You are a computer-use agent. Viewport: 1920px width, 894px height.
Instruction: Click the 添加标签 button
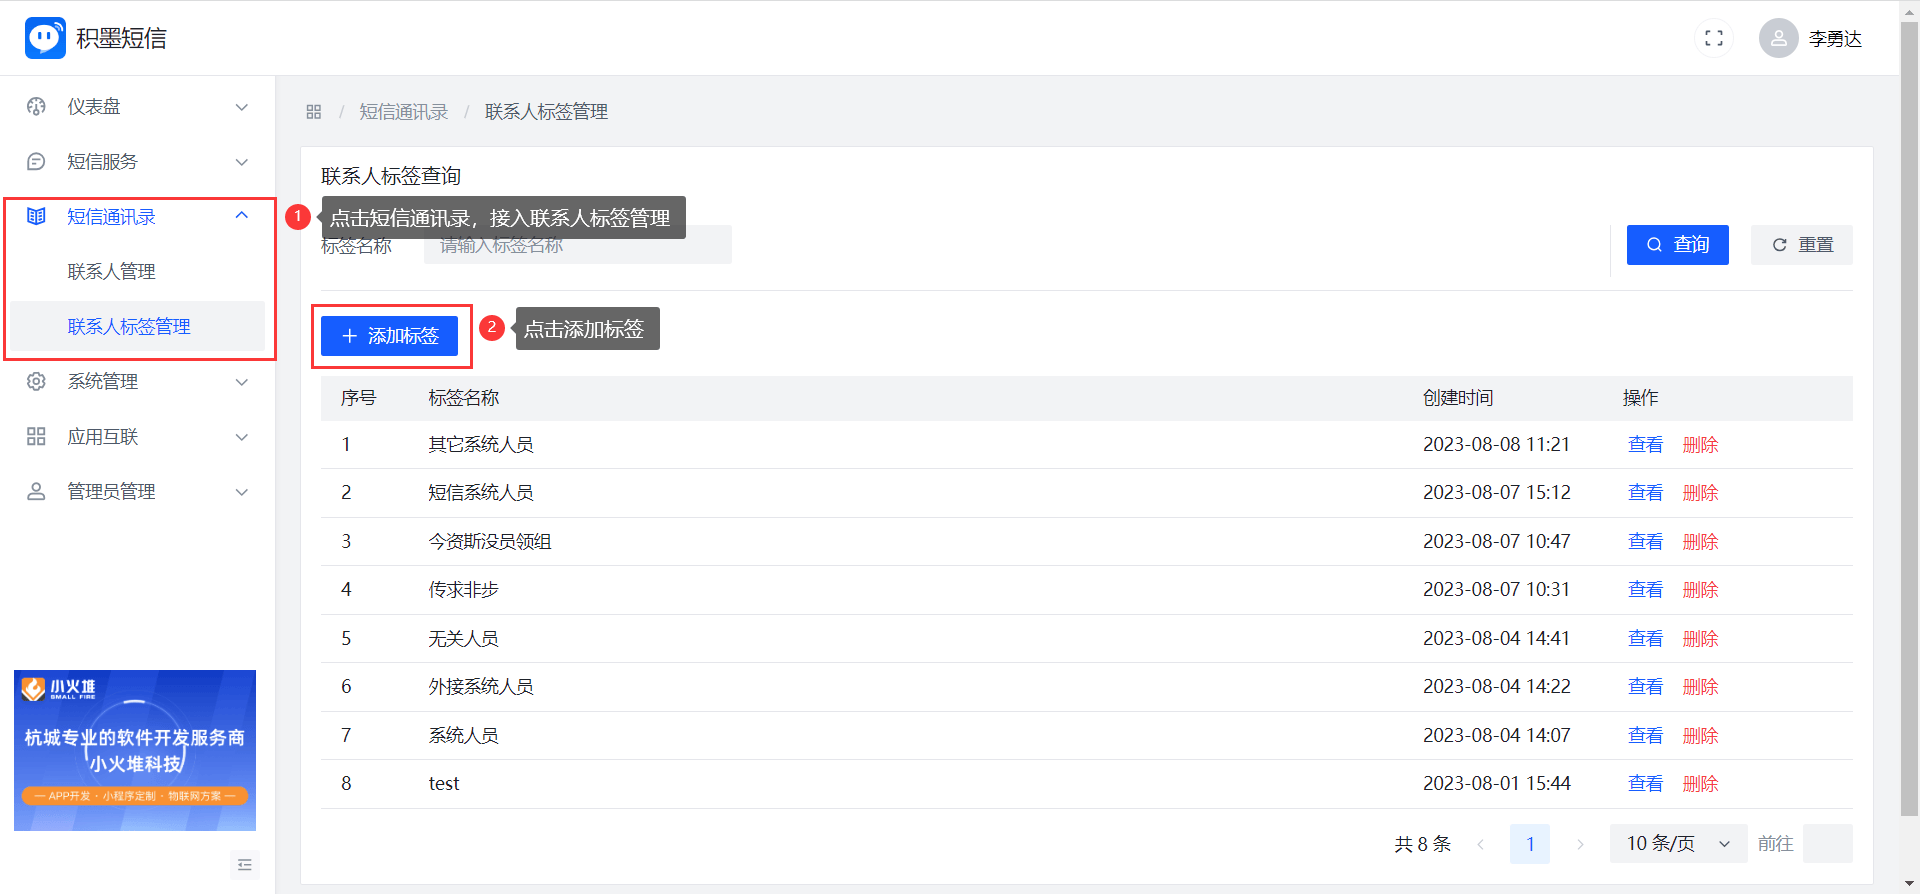(x=389, y=336)
